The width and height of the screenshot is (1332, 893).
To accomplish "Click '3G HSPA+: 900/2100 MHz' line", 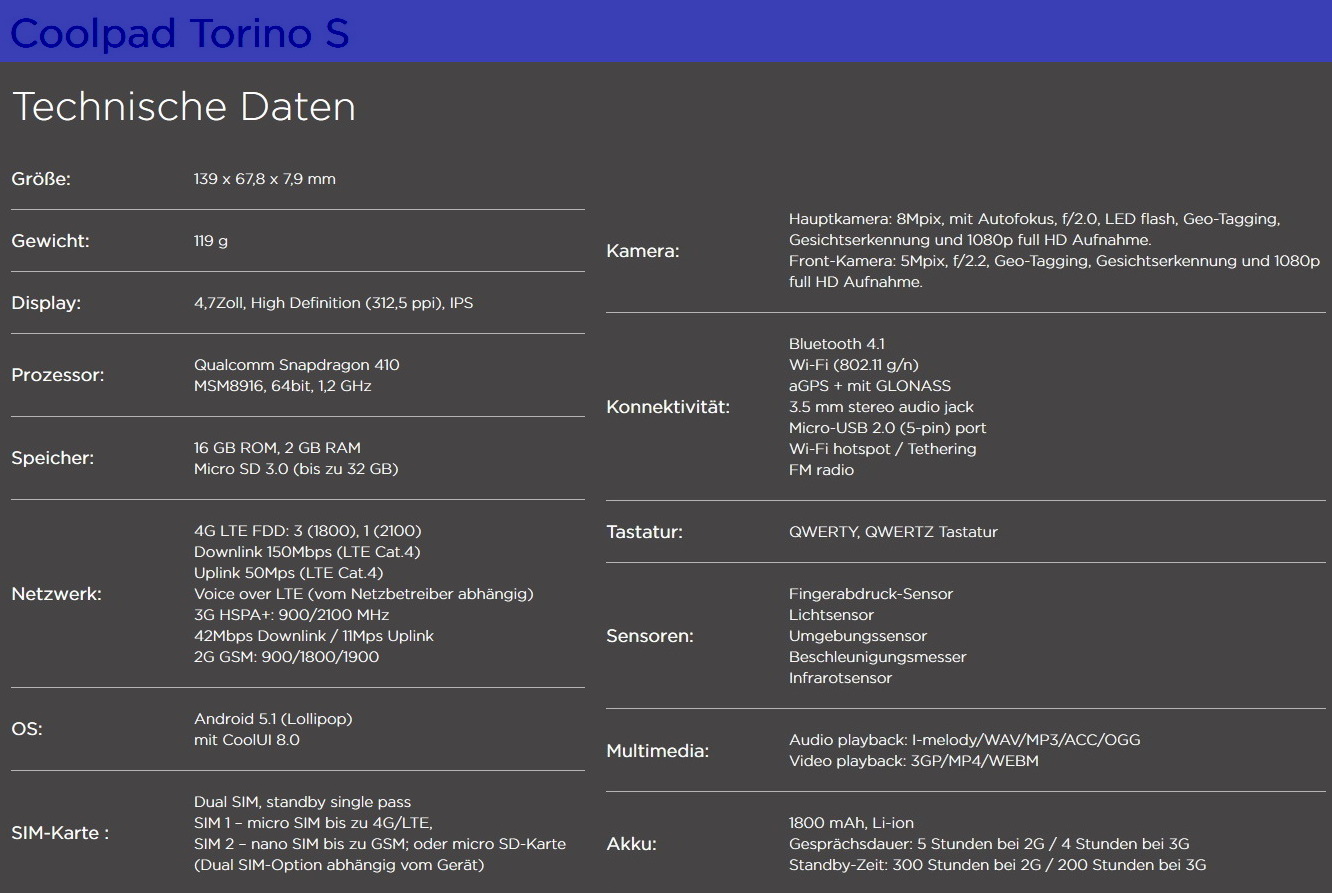I will tap(292, 615).
